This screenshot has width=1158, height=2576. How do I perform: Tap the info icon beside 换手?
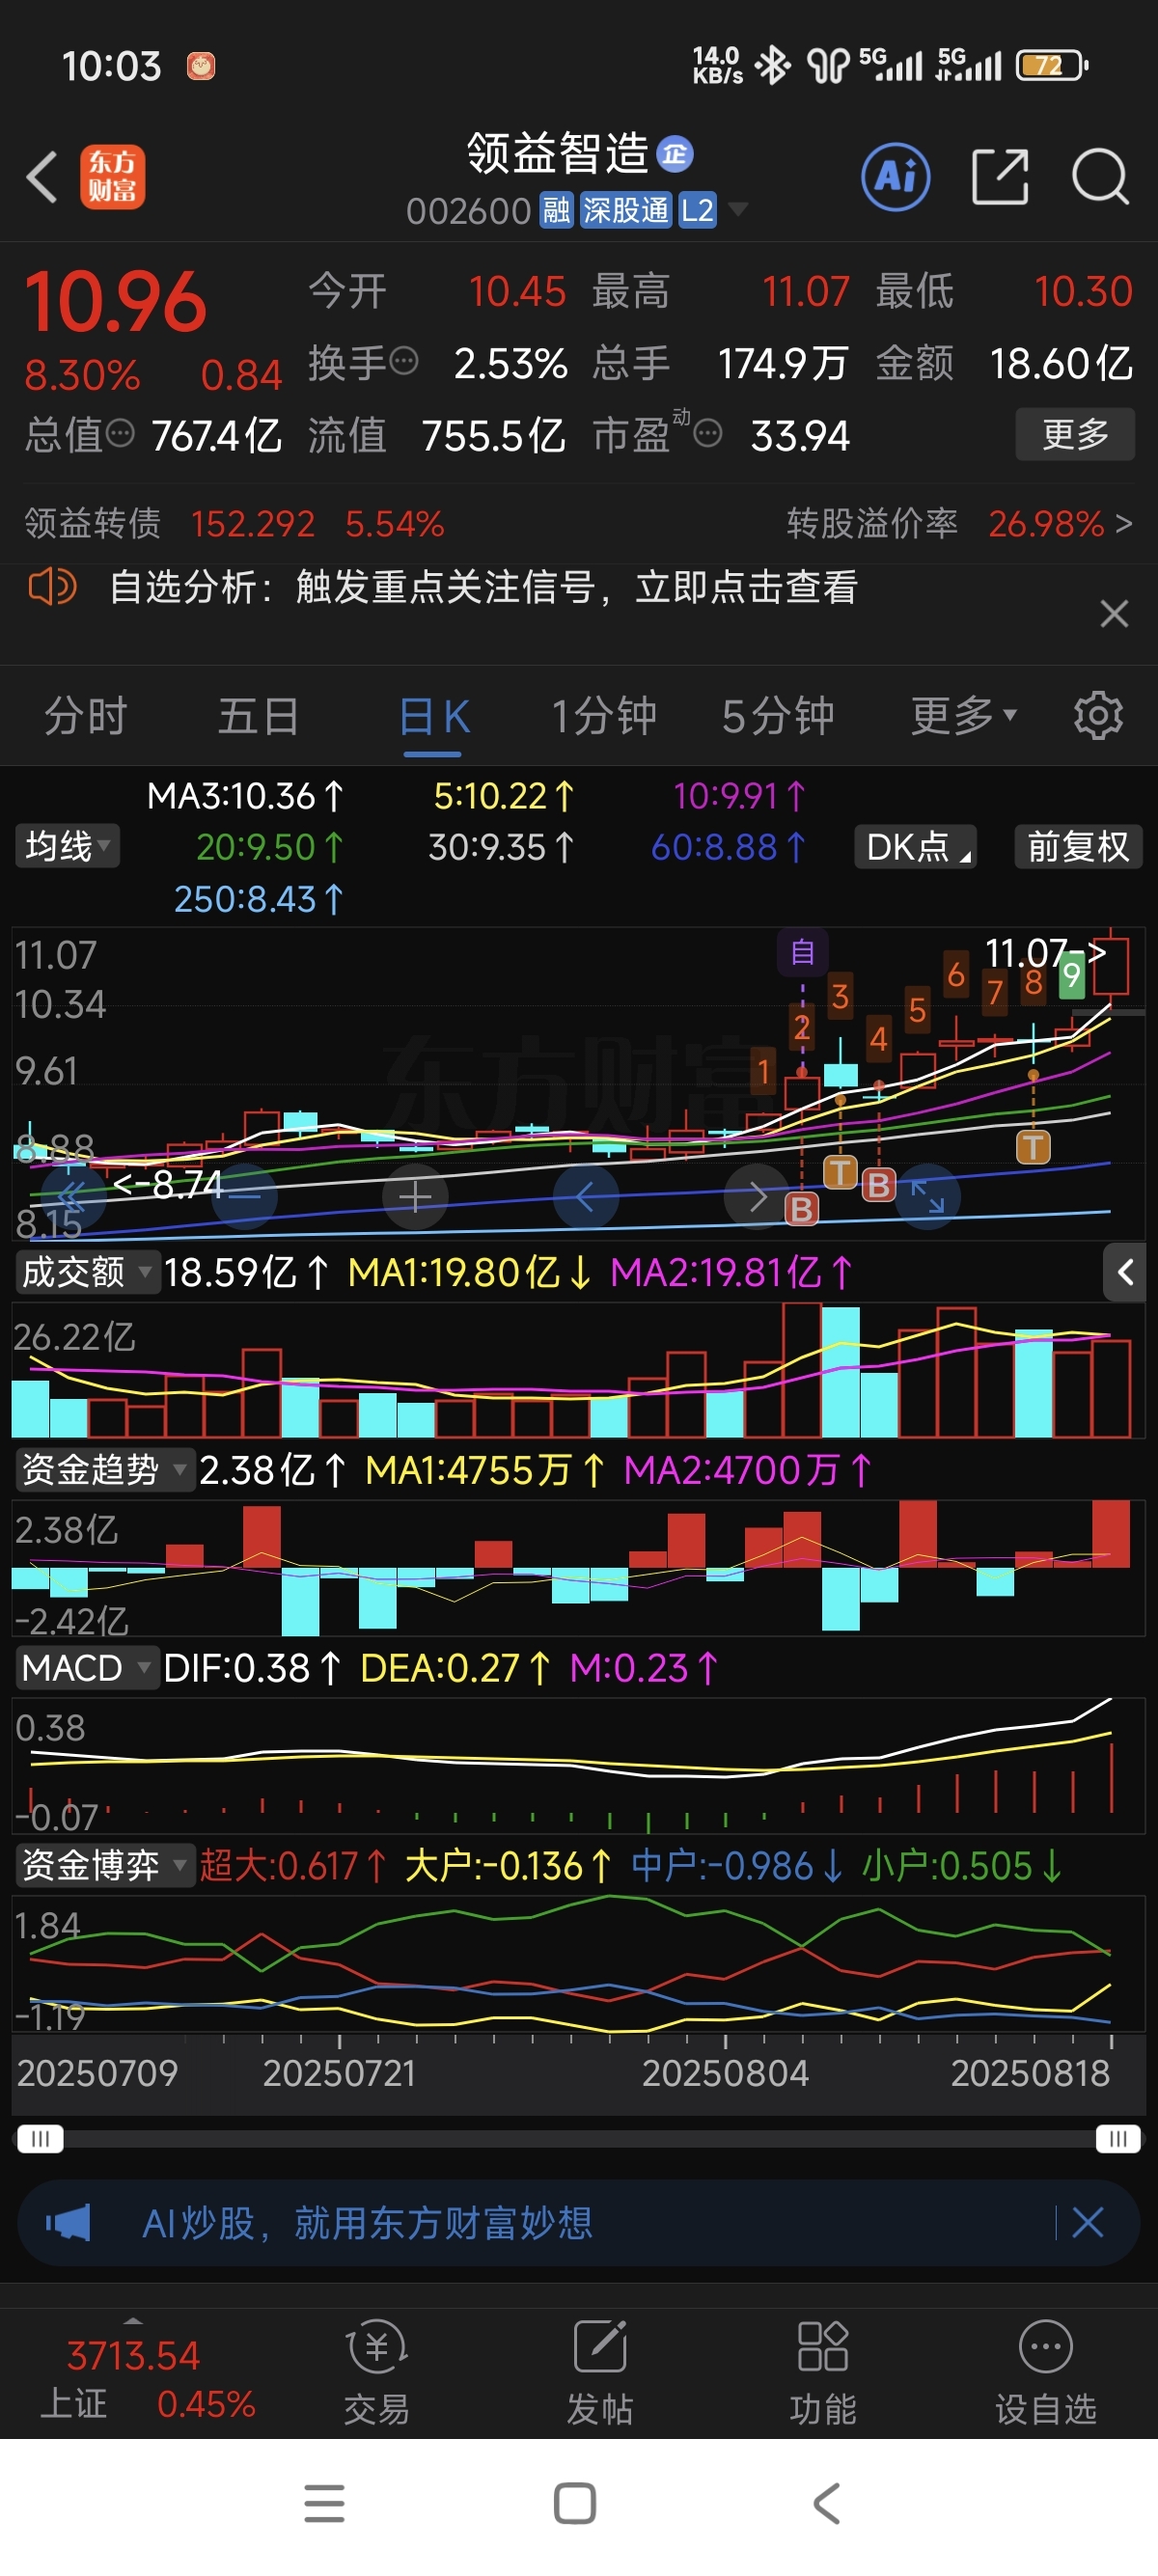pos(403,361)
